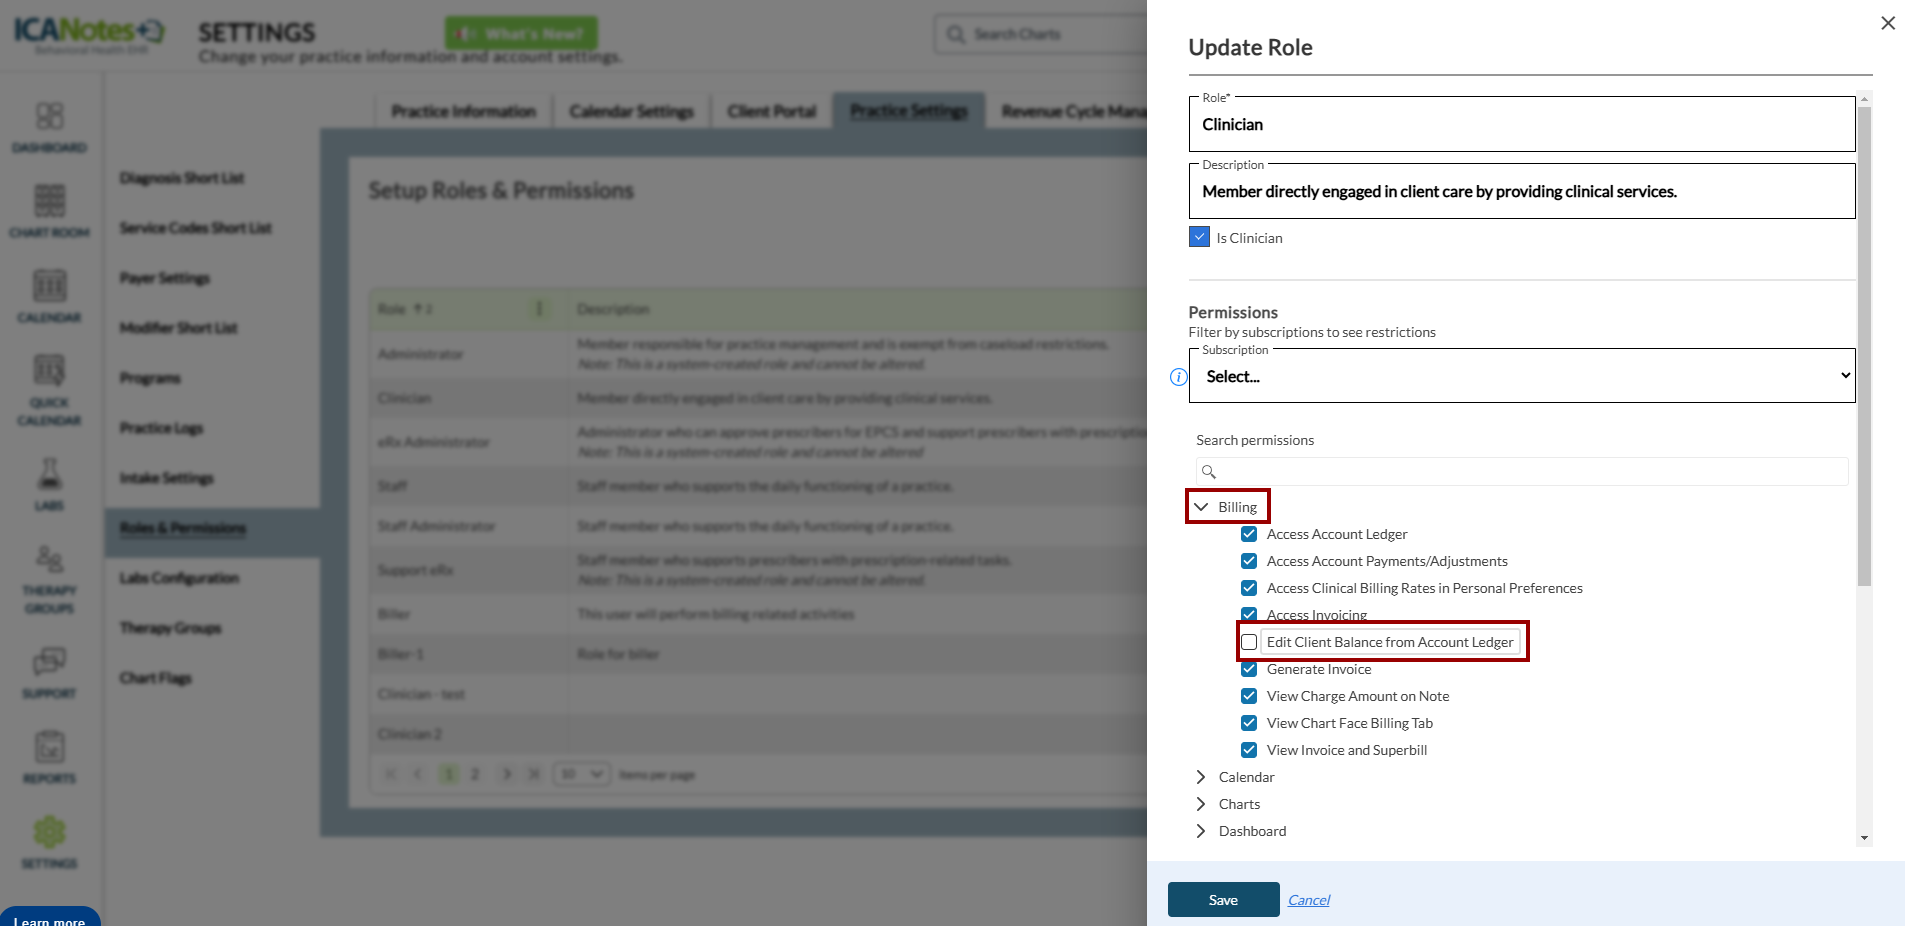The width and height of the screenshot is (1905, 926).
Task: Open the Role column menu icon
Action: (x=539, y=309)
